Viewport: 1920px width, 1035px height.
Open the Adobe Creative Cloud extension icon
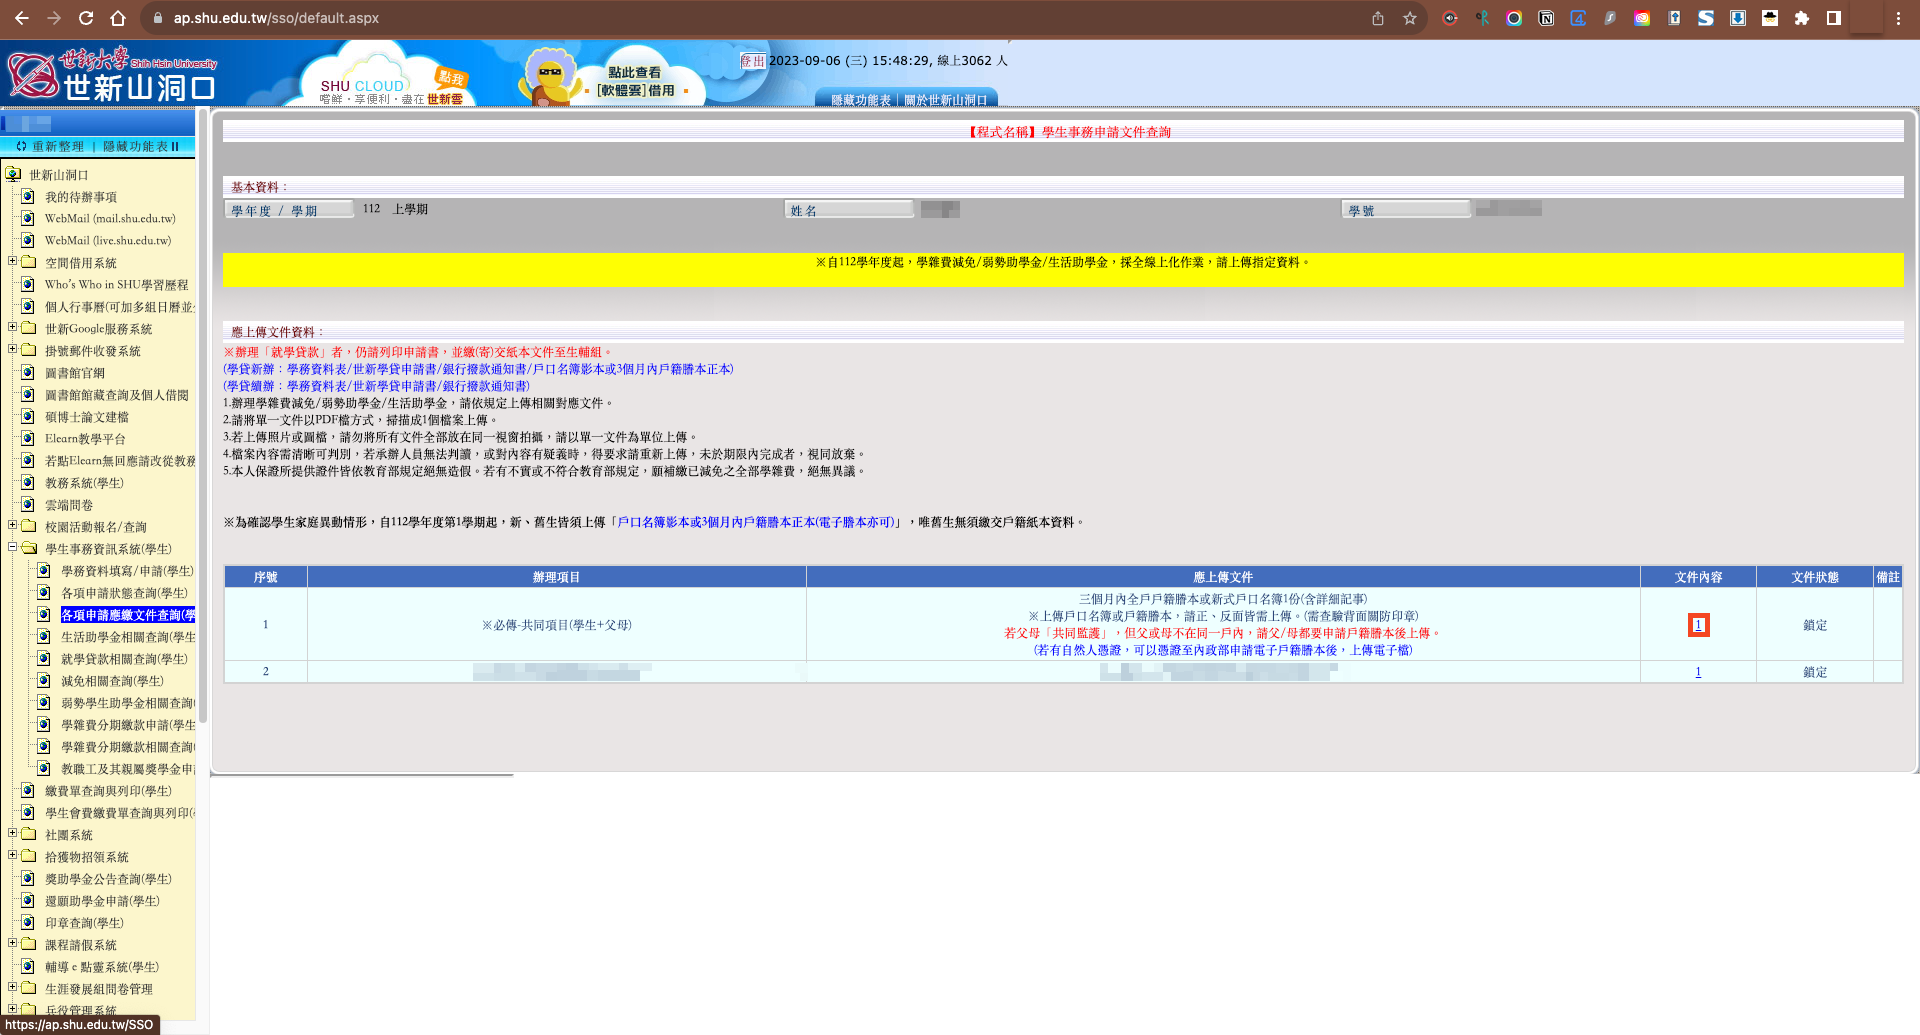point(1642,18)
